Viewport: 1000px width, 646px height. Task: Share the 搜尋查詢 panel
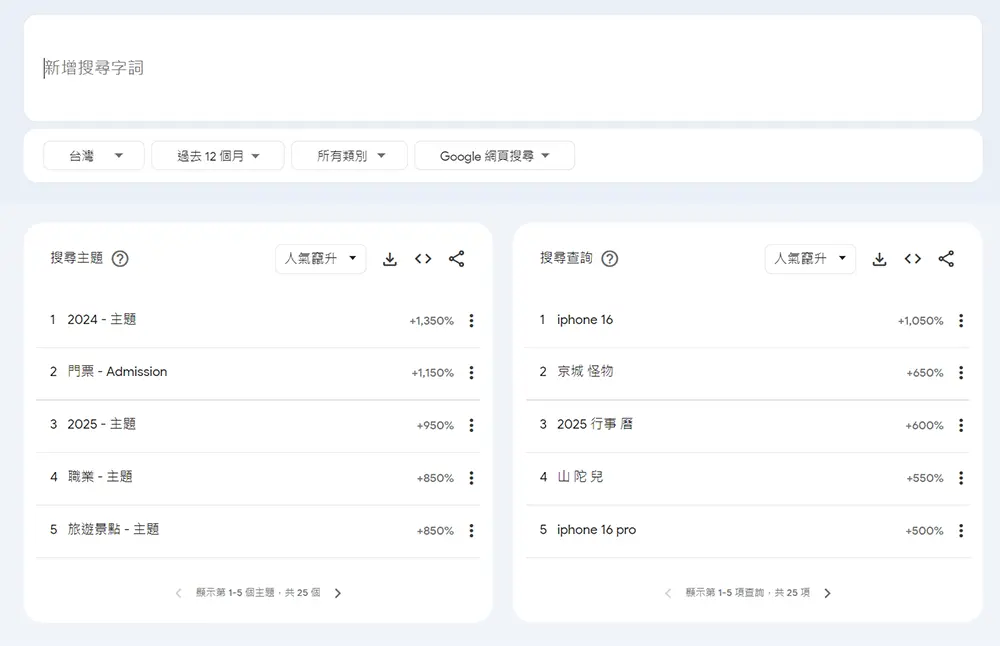946,259
